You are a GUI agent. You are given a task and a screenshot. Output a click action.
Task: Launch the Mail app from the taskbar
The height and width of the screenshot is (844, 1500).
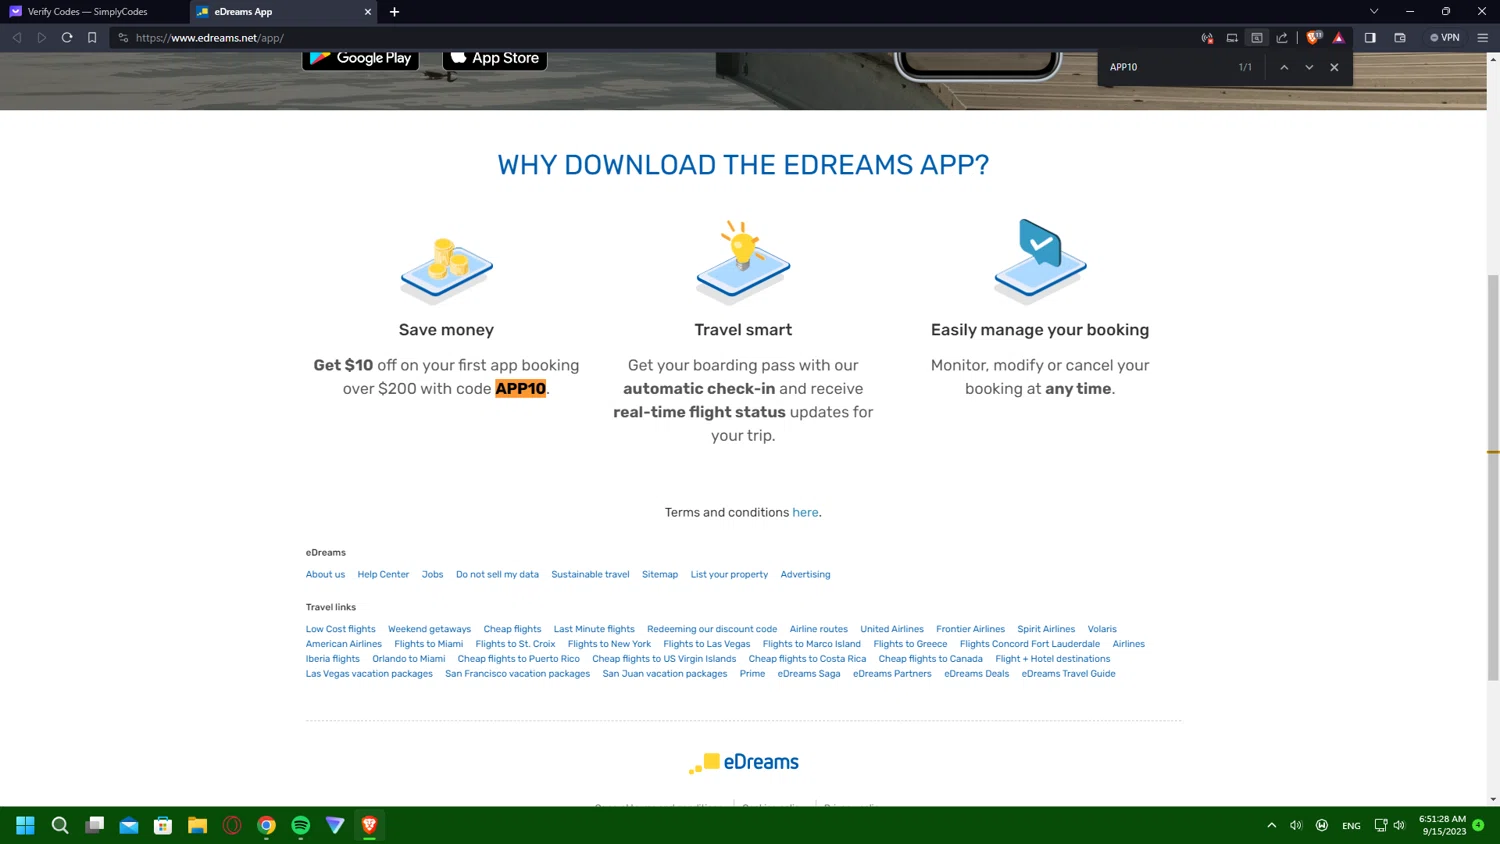[x=129, y=825]
